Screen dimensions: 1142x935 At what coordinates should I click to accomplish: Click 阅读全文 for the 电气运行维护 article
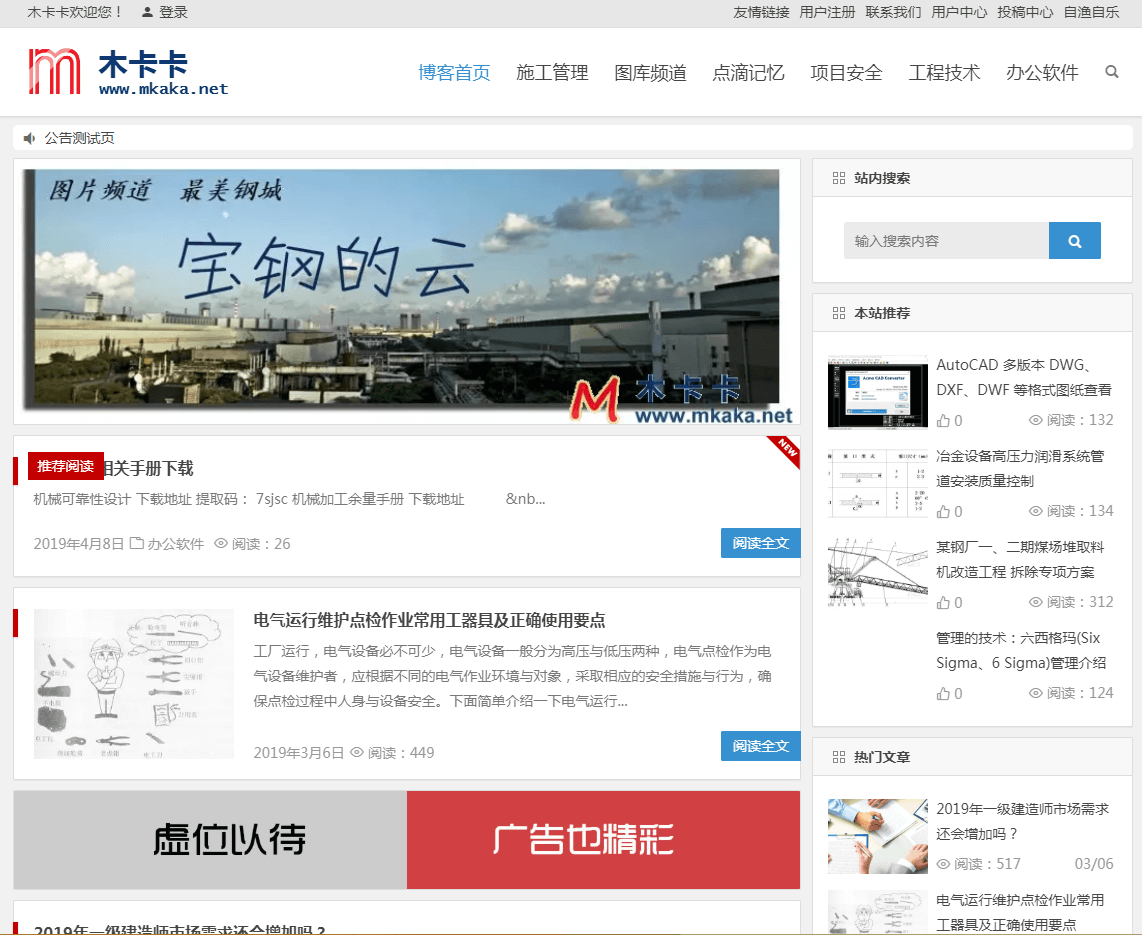[760, 746]
